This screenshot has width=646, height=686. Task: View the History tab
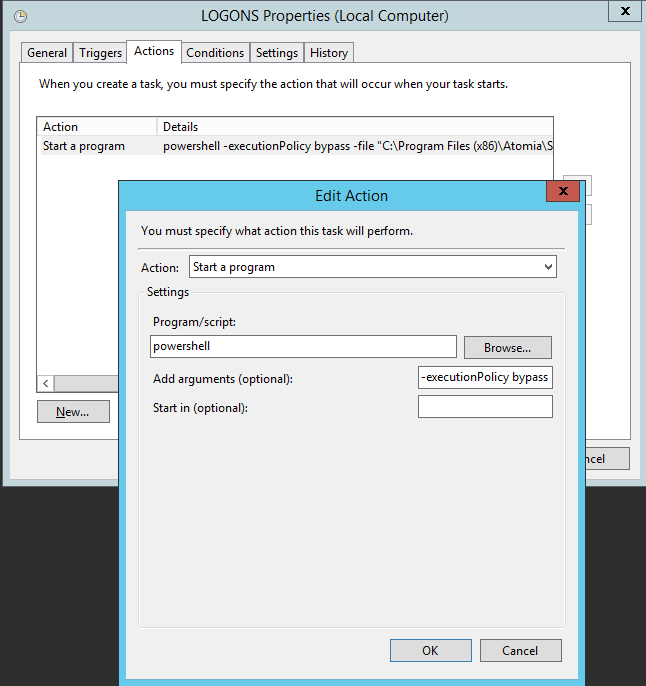pos(329,53)
